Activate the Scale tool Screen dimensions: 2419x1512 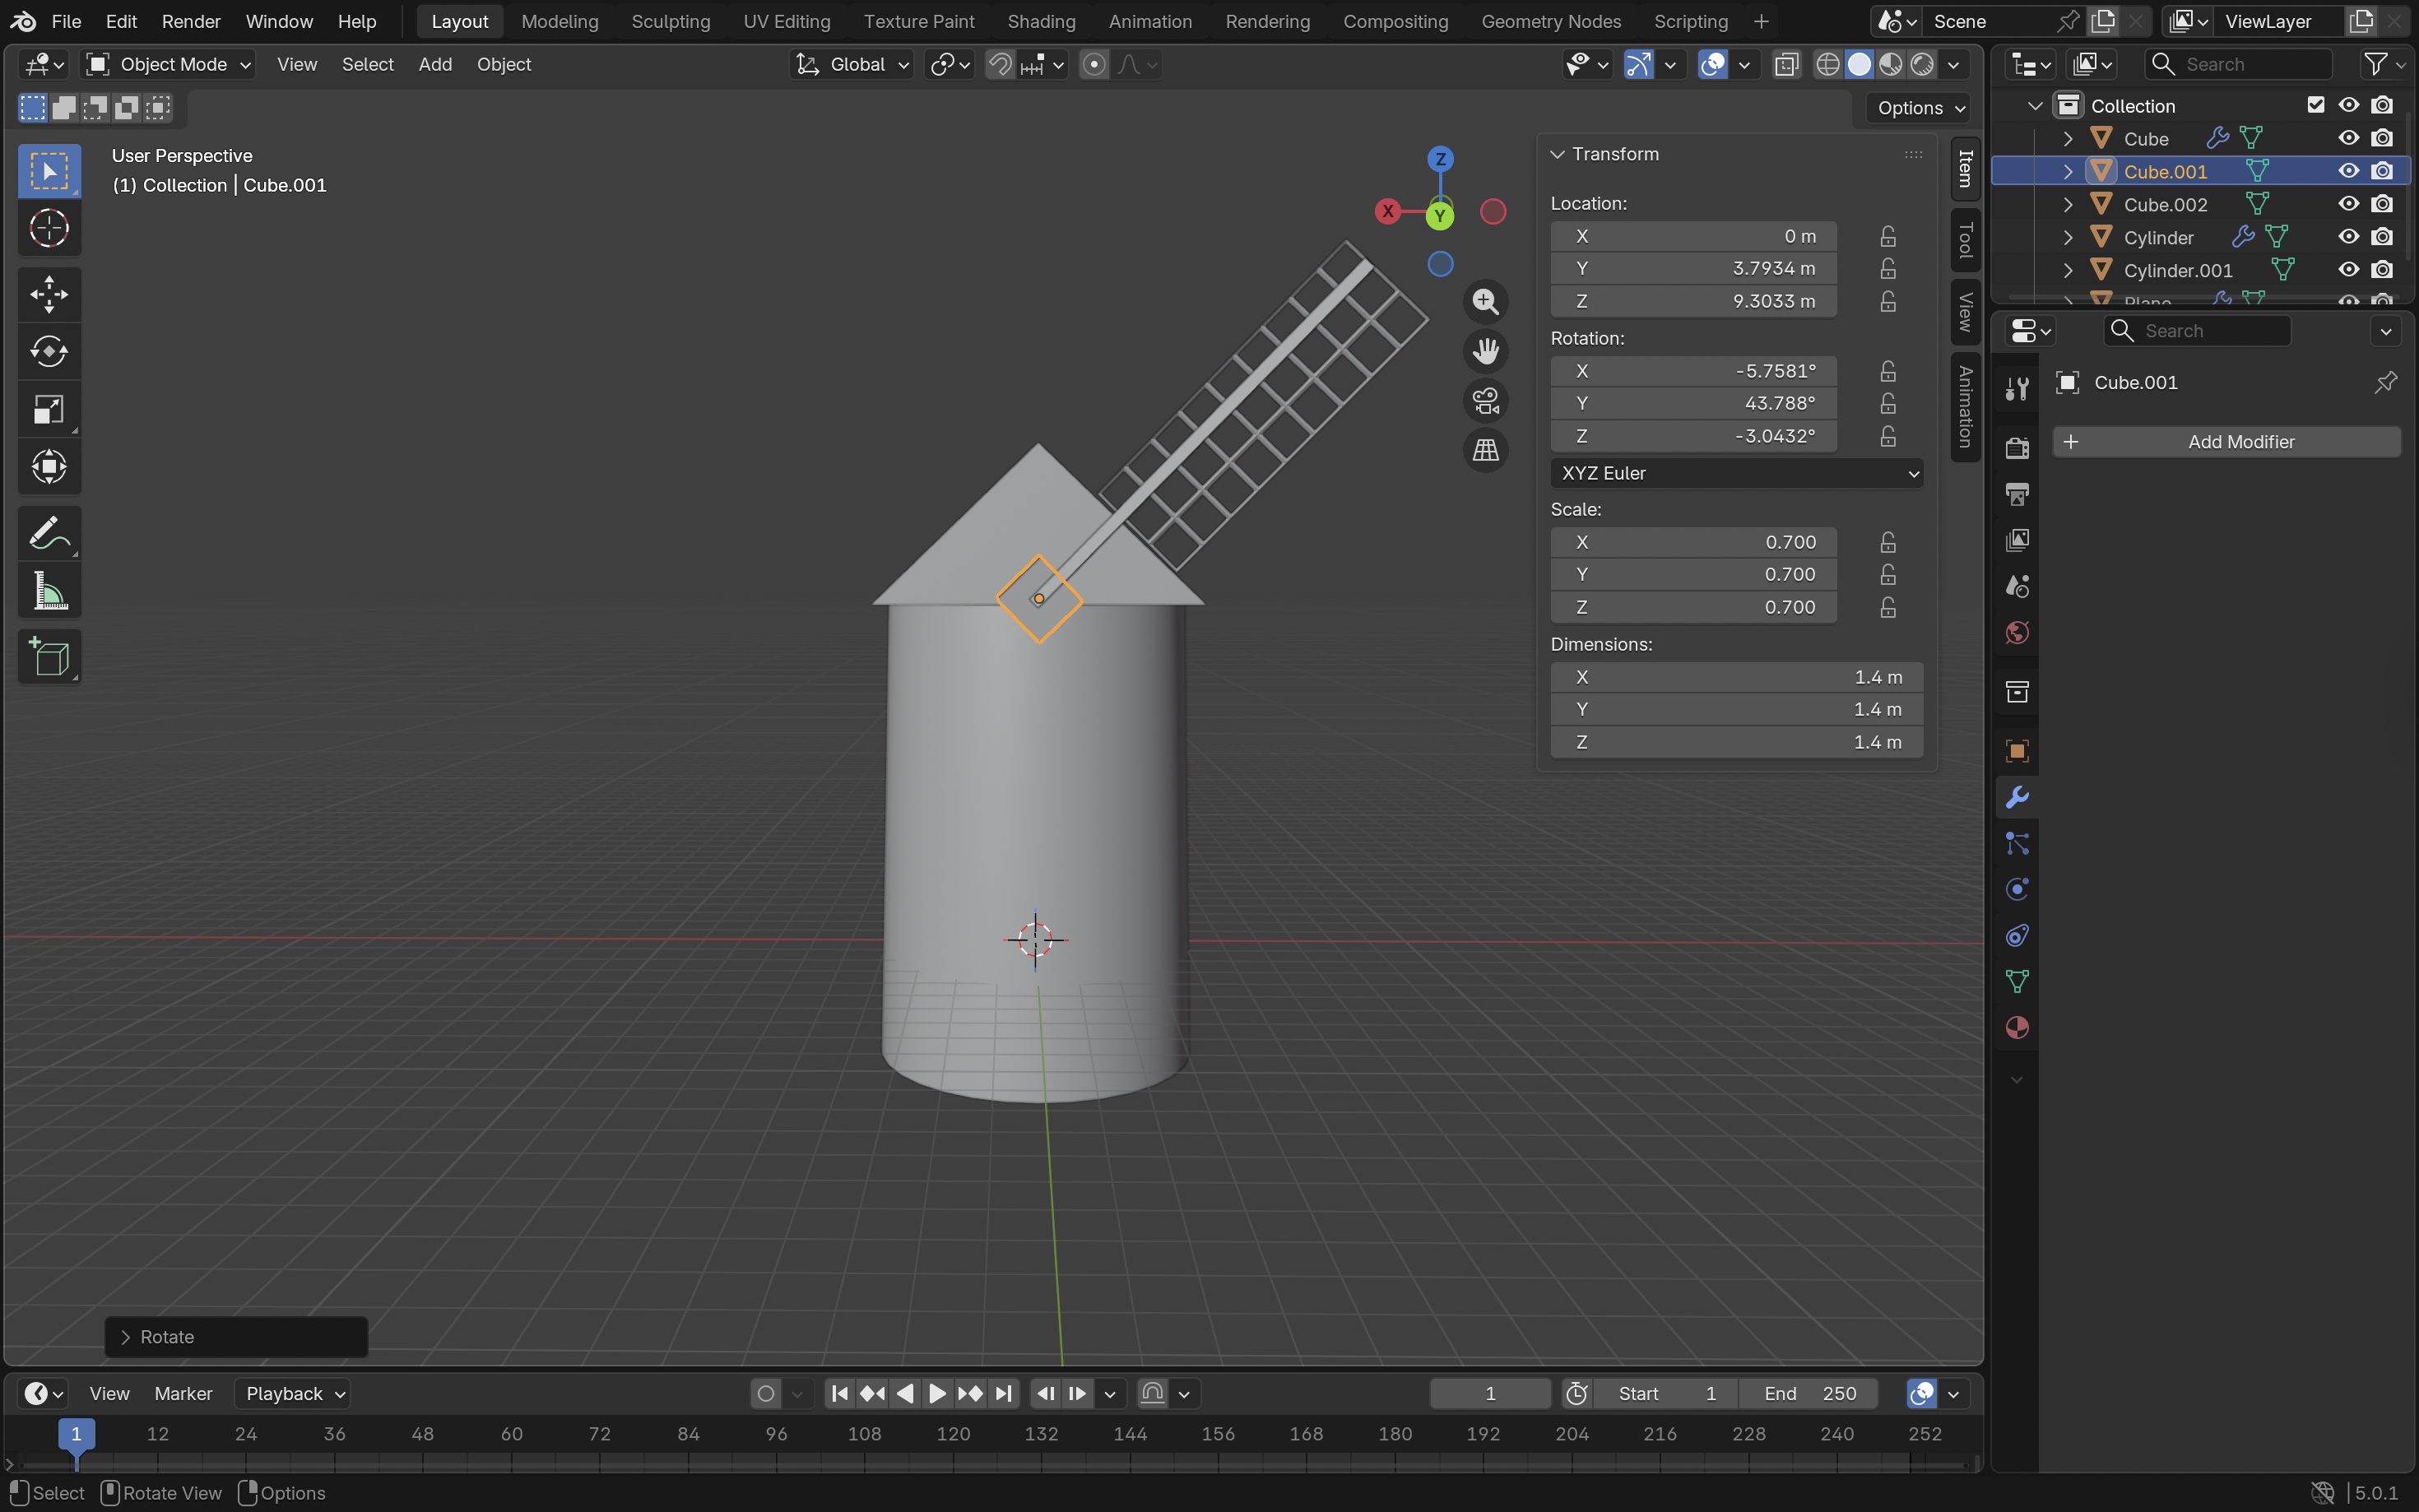[x=49, y=409]
